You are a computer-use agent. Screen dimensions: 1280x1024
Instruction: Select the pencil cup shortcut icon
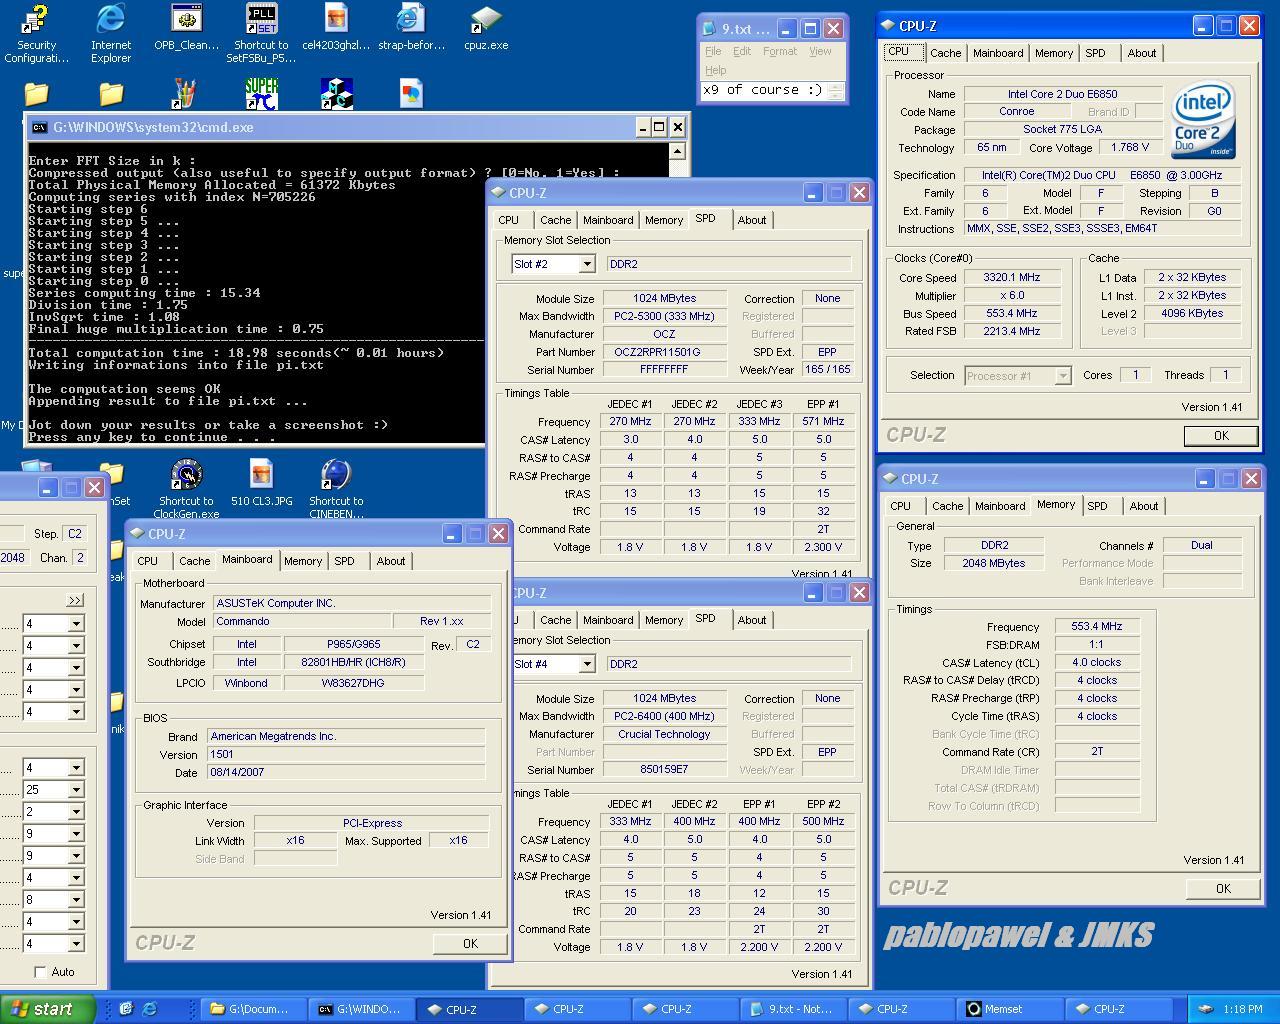click(x=186, y=93)
